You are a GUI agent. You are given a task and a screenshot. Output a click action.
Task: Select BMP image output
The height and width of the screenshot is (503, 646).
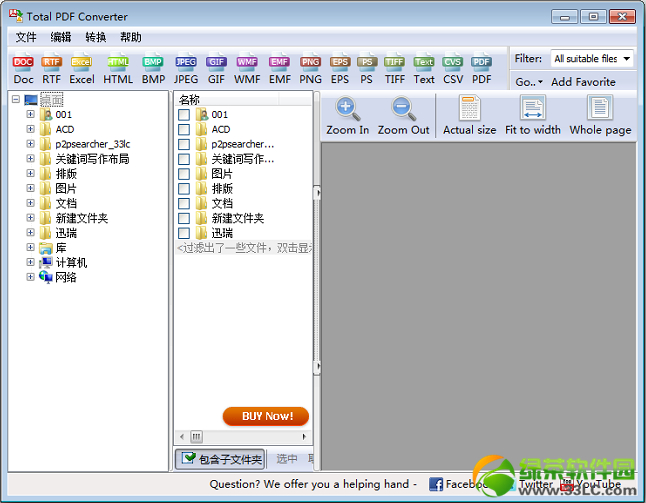tap(153, 69)
